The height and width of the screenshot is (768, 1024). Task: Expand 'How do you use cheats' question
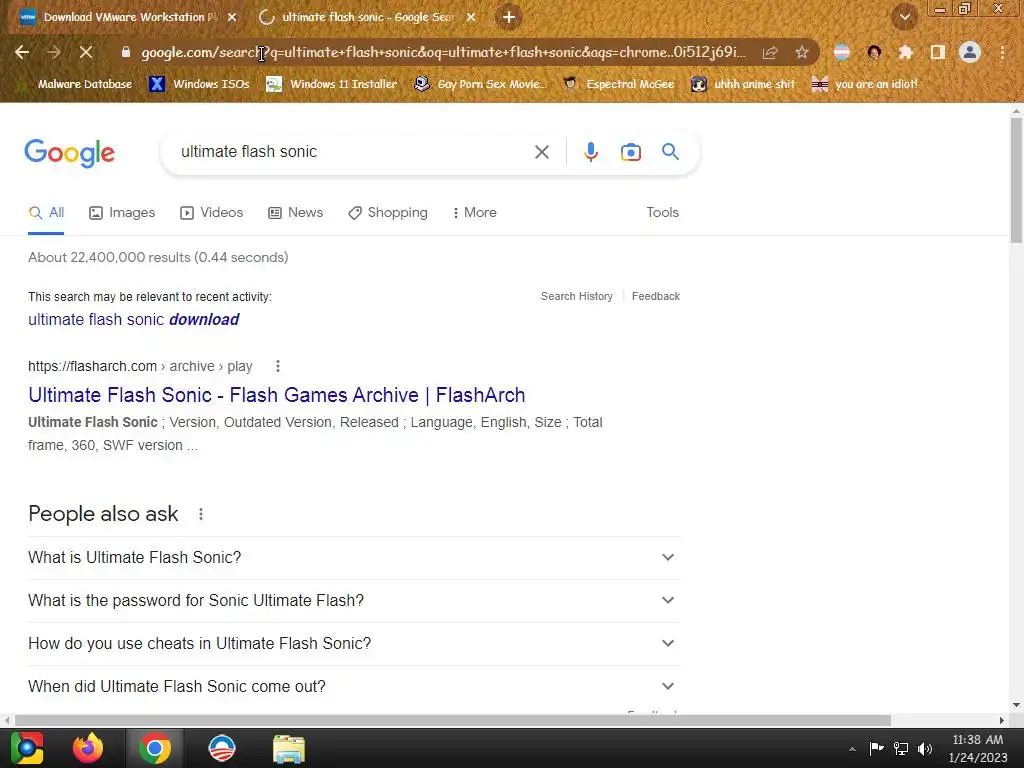[354, 644]
